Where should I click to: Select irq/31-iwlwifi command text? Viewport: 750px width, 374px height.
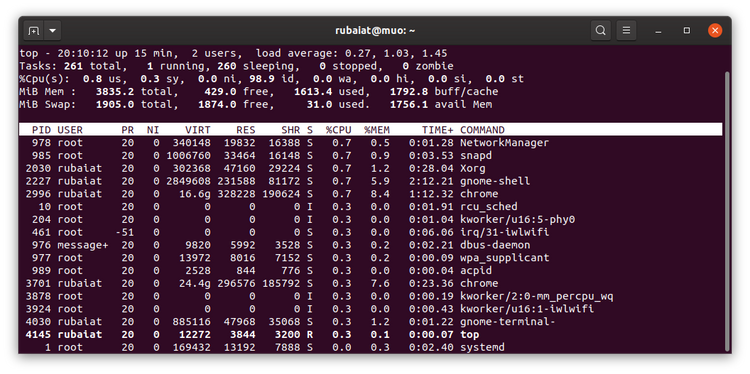point(505,232)
